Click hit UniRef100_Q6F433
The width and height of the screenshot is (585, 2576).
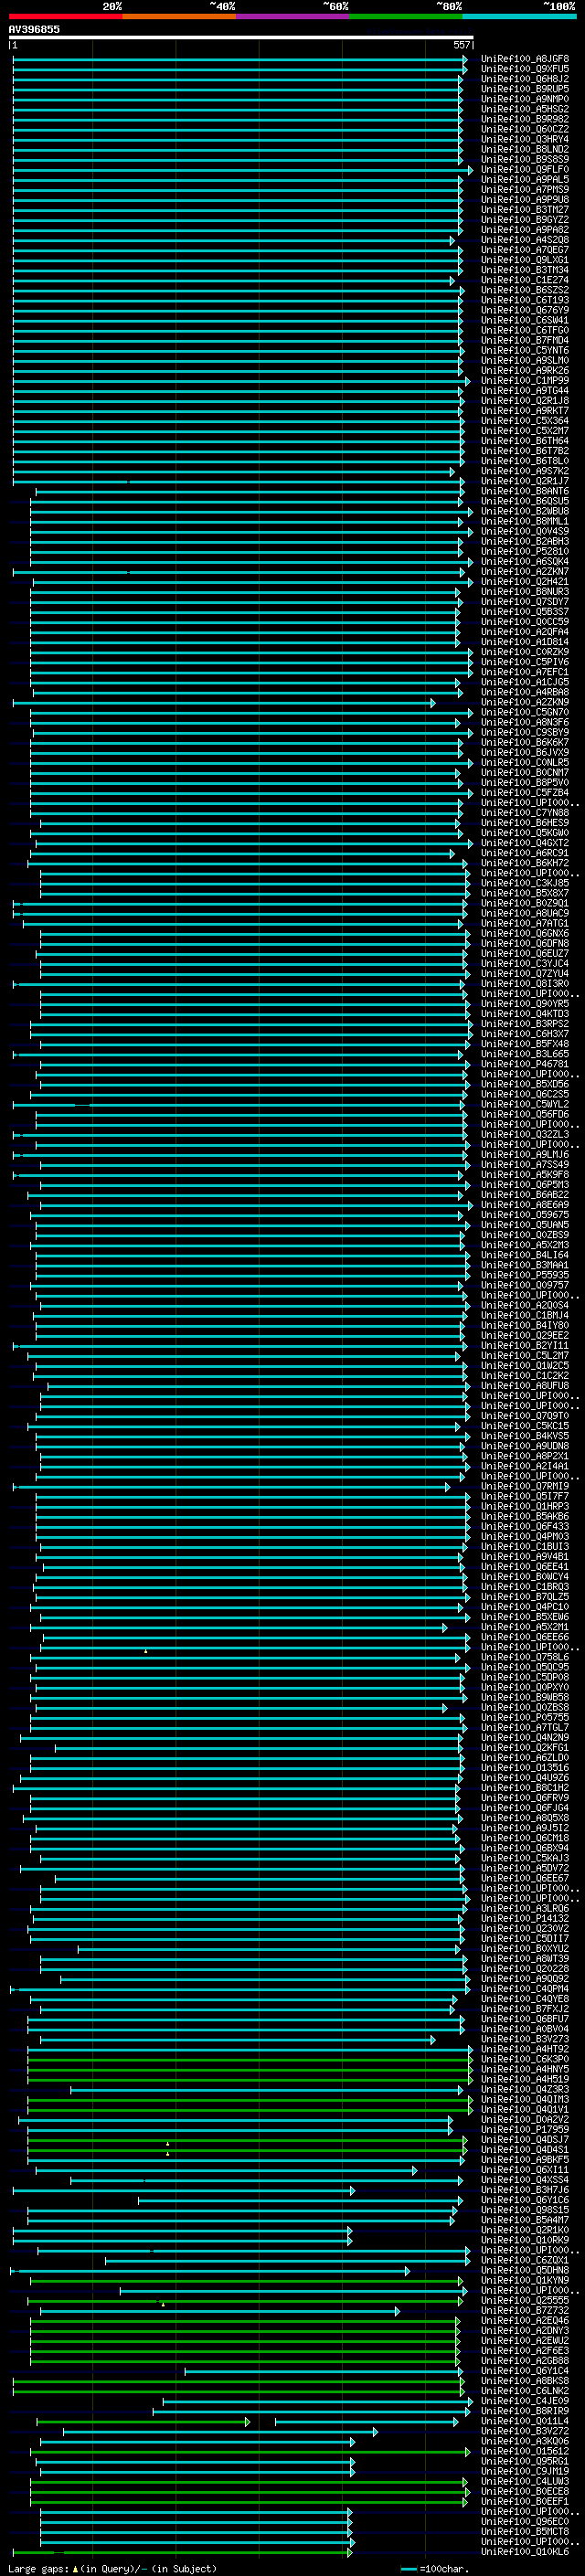click(x=525, y=1526)
